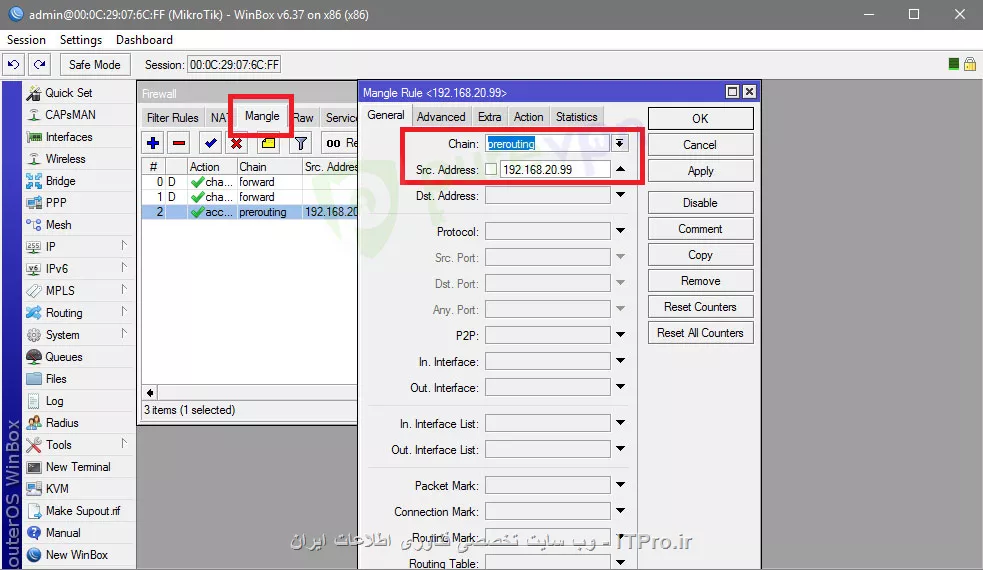Open the Dashboard menu
This screenshot has height=570, width=983.
coord(144,40)
